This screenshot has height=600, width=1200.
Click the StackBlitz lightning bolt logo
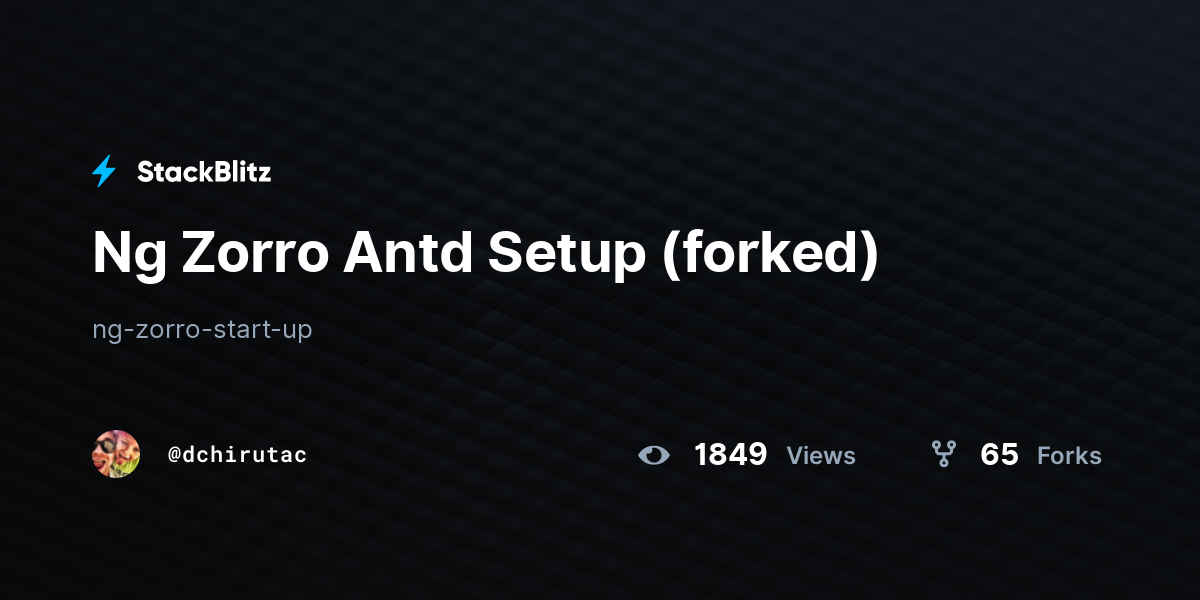click(104, 172)
